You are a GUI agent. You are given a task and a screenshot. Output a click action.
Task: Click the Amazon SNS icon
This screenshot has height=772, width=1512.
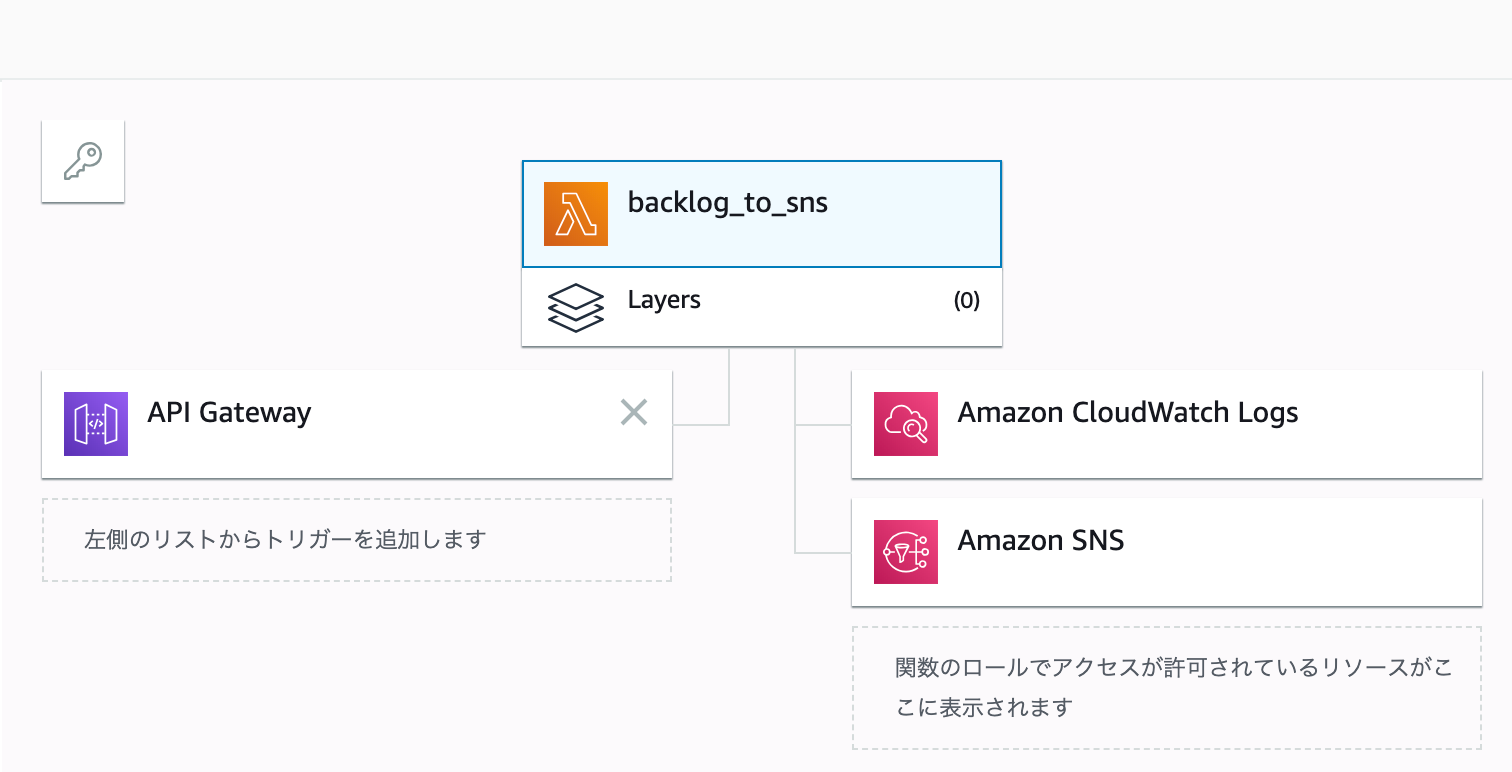[906, 552]
